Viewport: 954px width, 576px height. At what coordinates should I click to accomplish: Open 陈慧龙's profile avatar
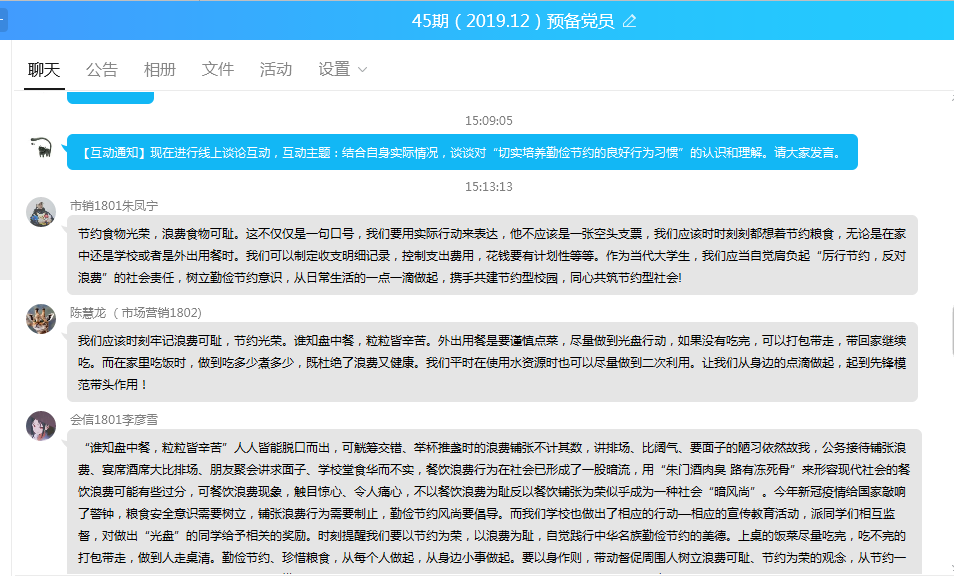pos(41,319)
